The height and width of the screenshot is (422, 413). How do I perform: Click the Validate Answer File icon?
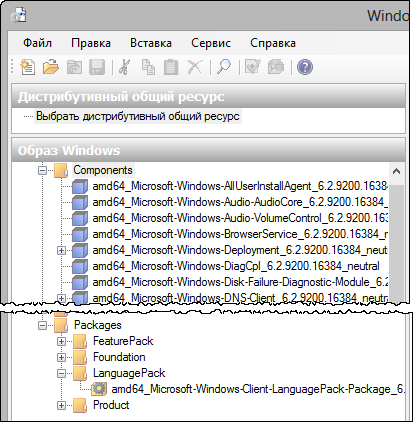(253, 67)
